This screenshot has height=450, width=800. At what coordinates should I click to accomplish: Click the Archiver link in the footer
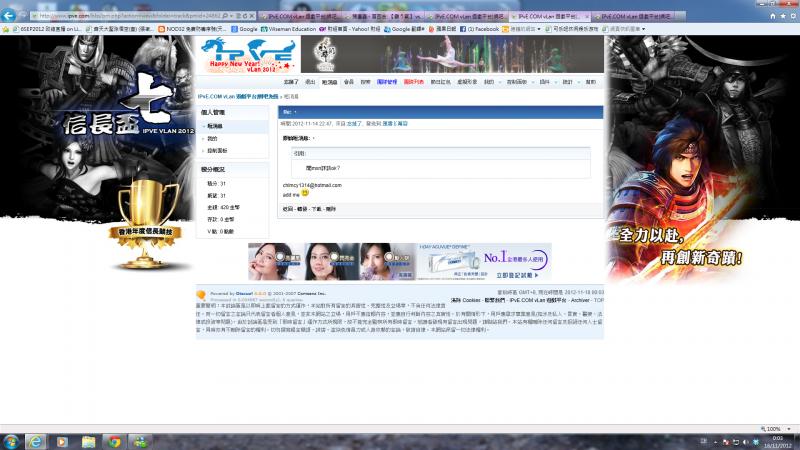580,300
